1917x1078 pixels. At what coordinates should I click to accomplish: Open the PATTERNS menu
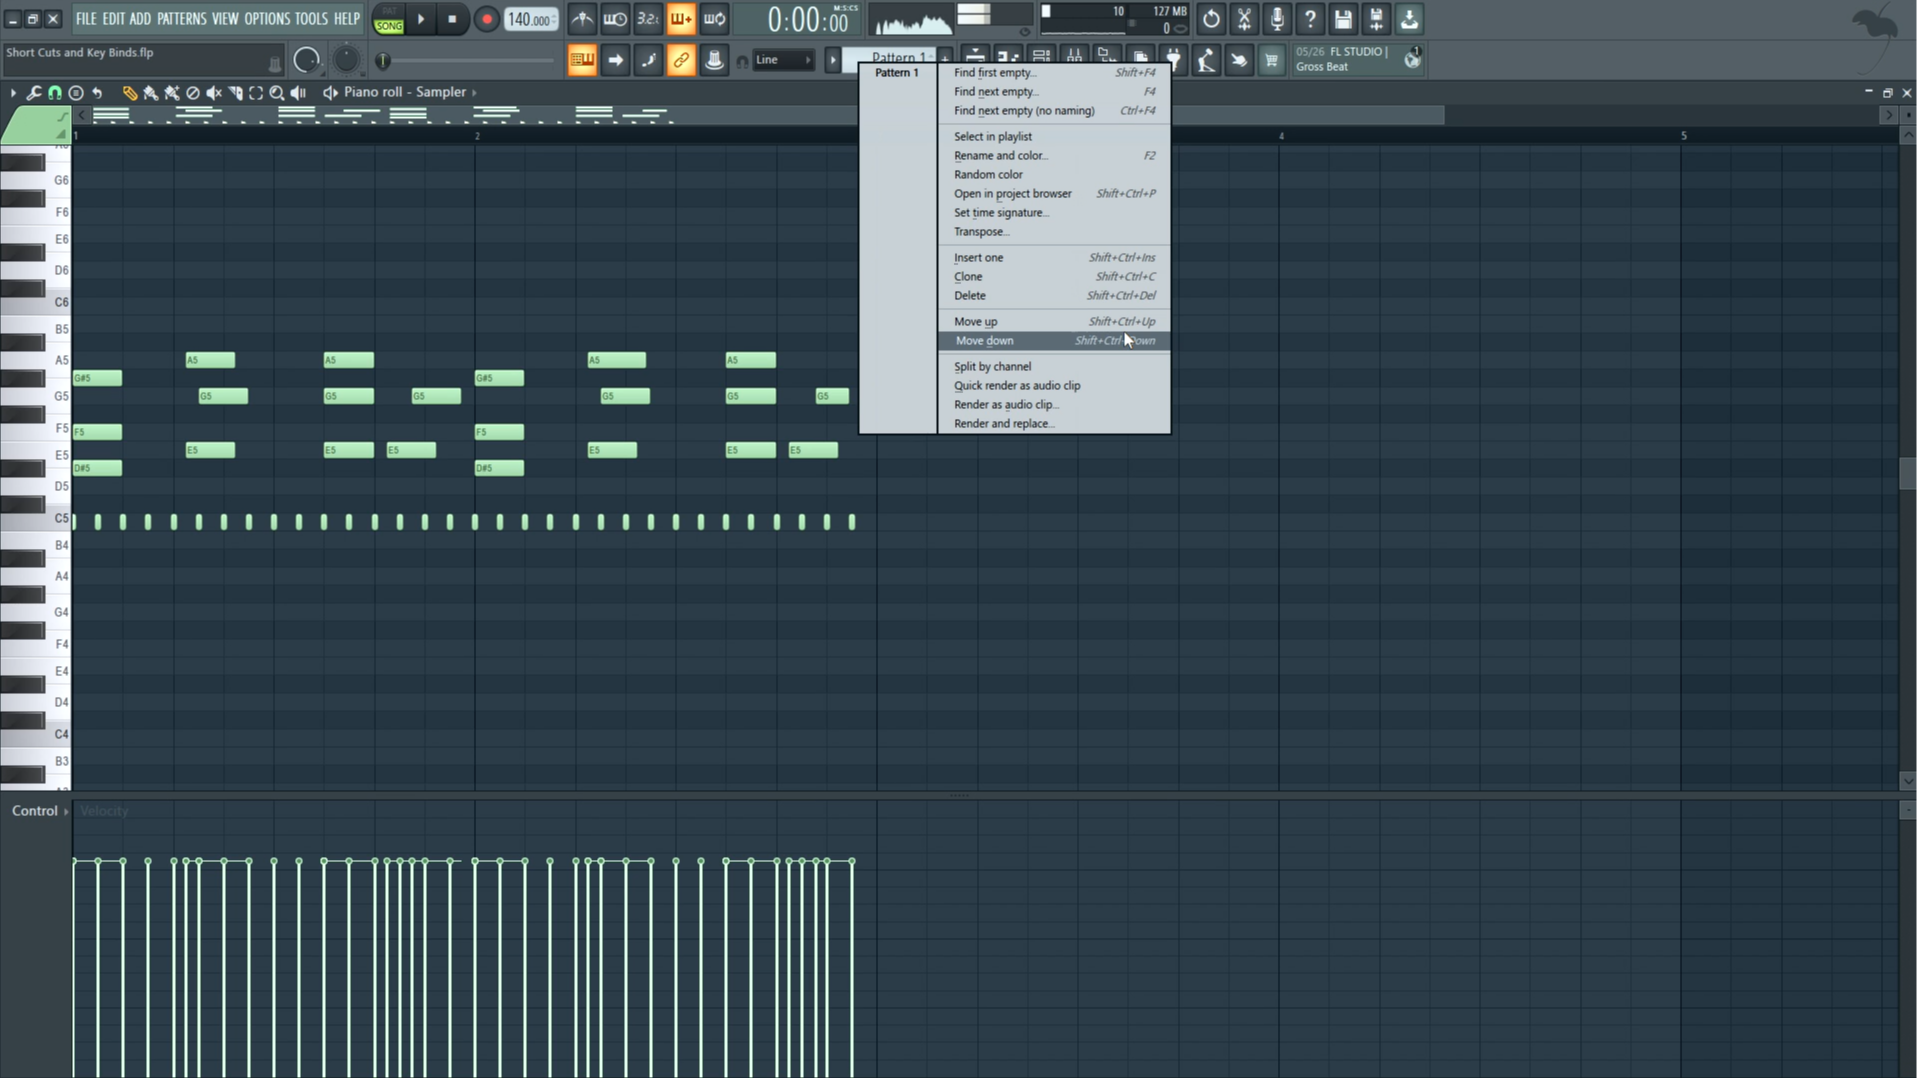pyautogui.click(x=181, y=19)
